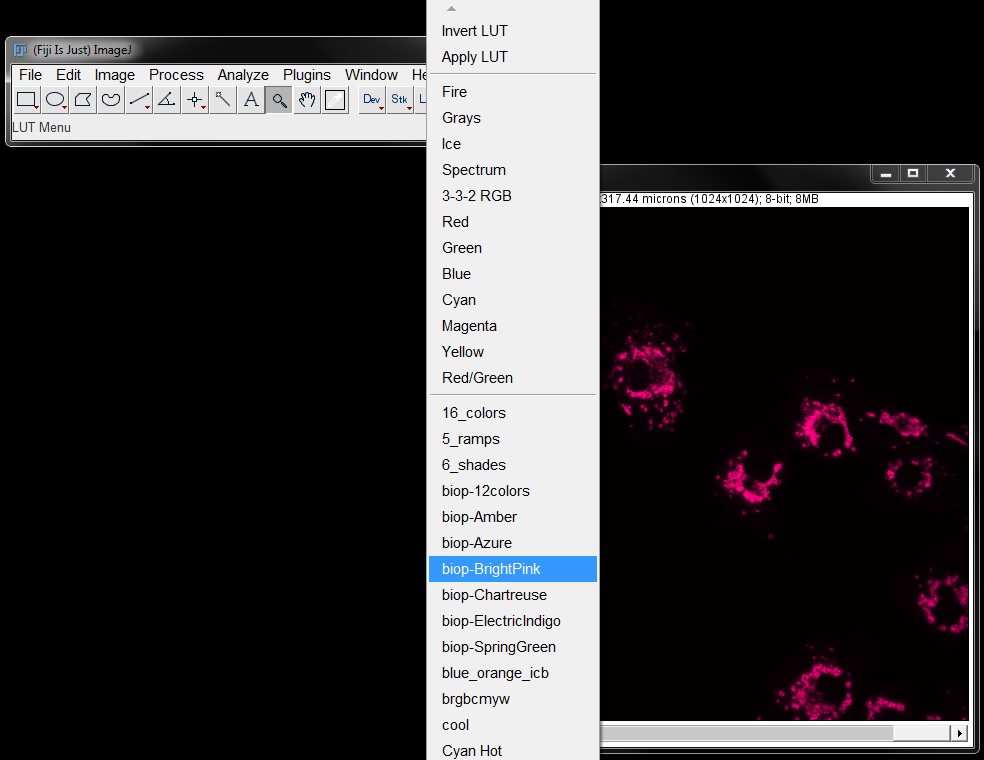Select the Multi-point tool
This screenshot has width=984, height=760.
point(195,100)
